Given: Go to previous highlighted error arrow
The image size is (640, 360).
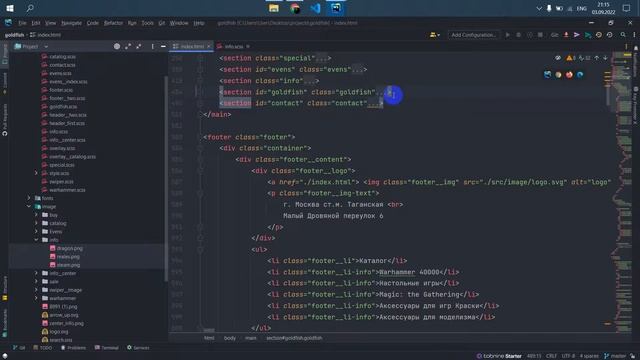Looking at the screenshot, I should [597, 58].
